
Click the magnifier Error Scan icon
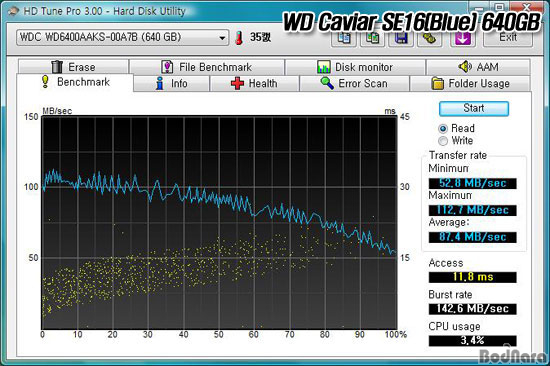327,83
